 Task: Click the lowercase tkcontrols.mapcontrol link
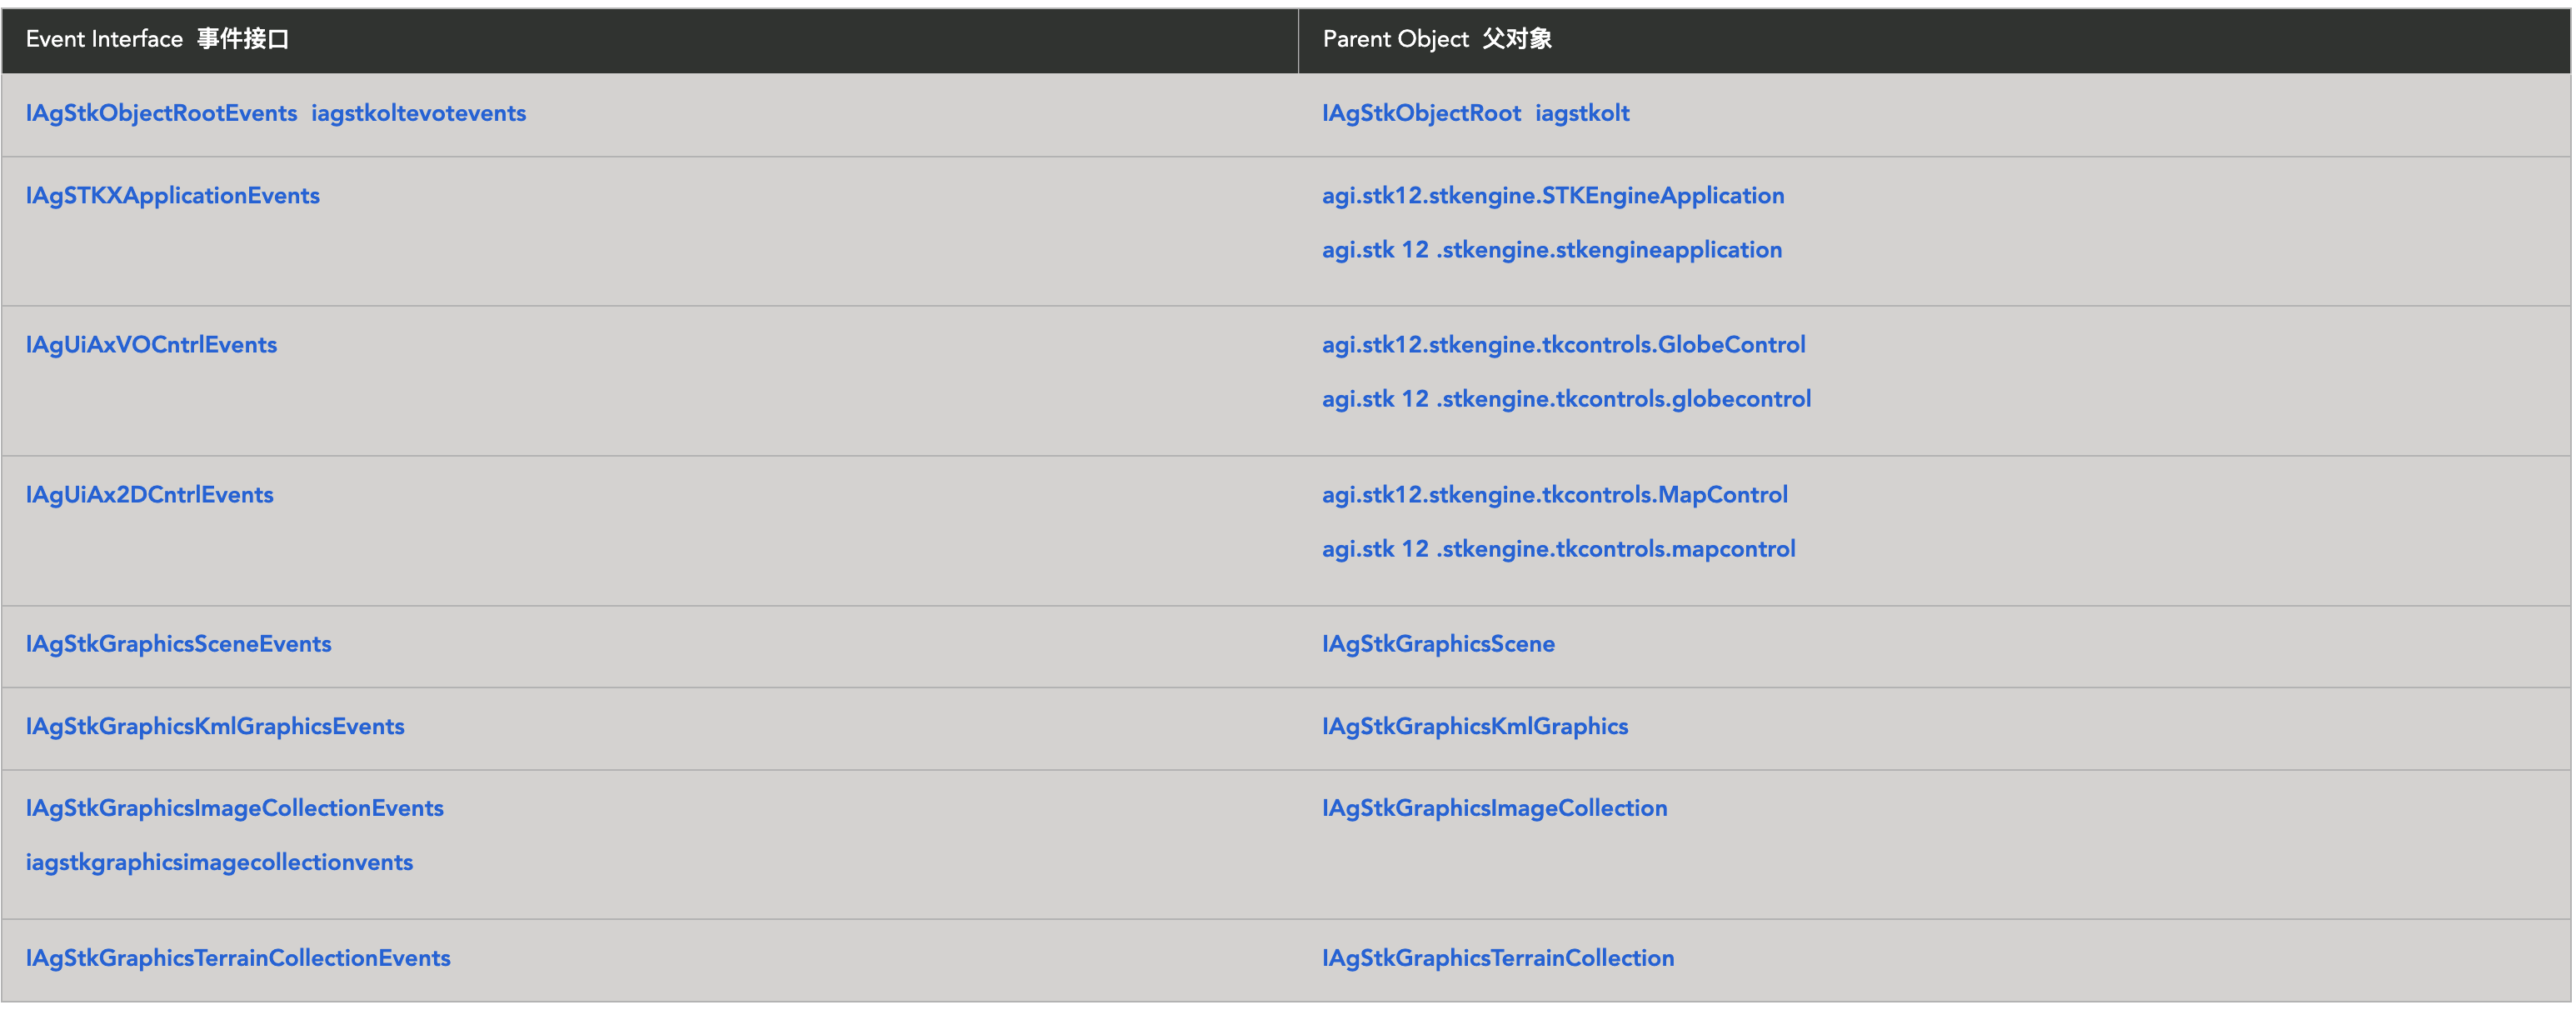point(1558,549)
